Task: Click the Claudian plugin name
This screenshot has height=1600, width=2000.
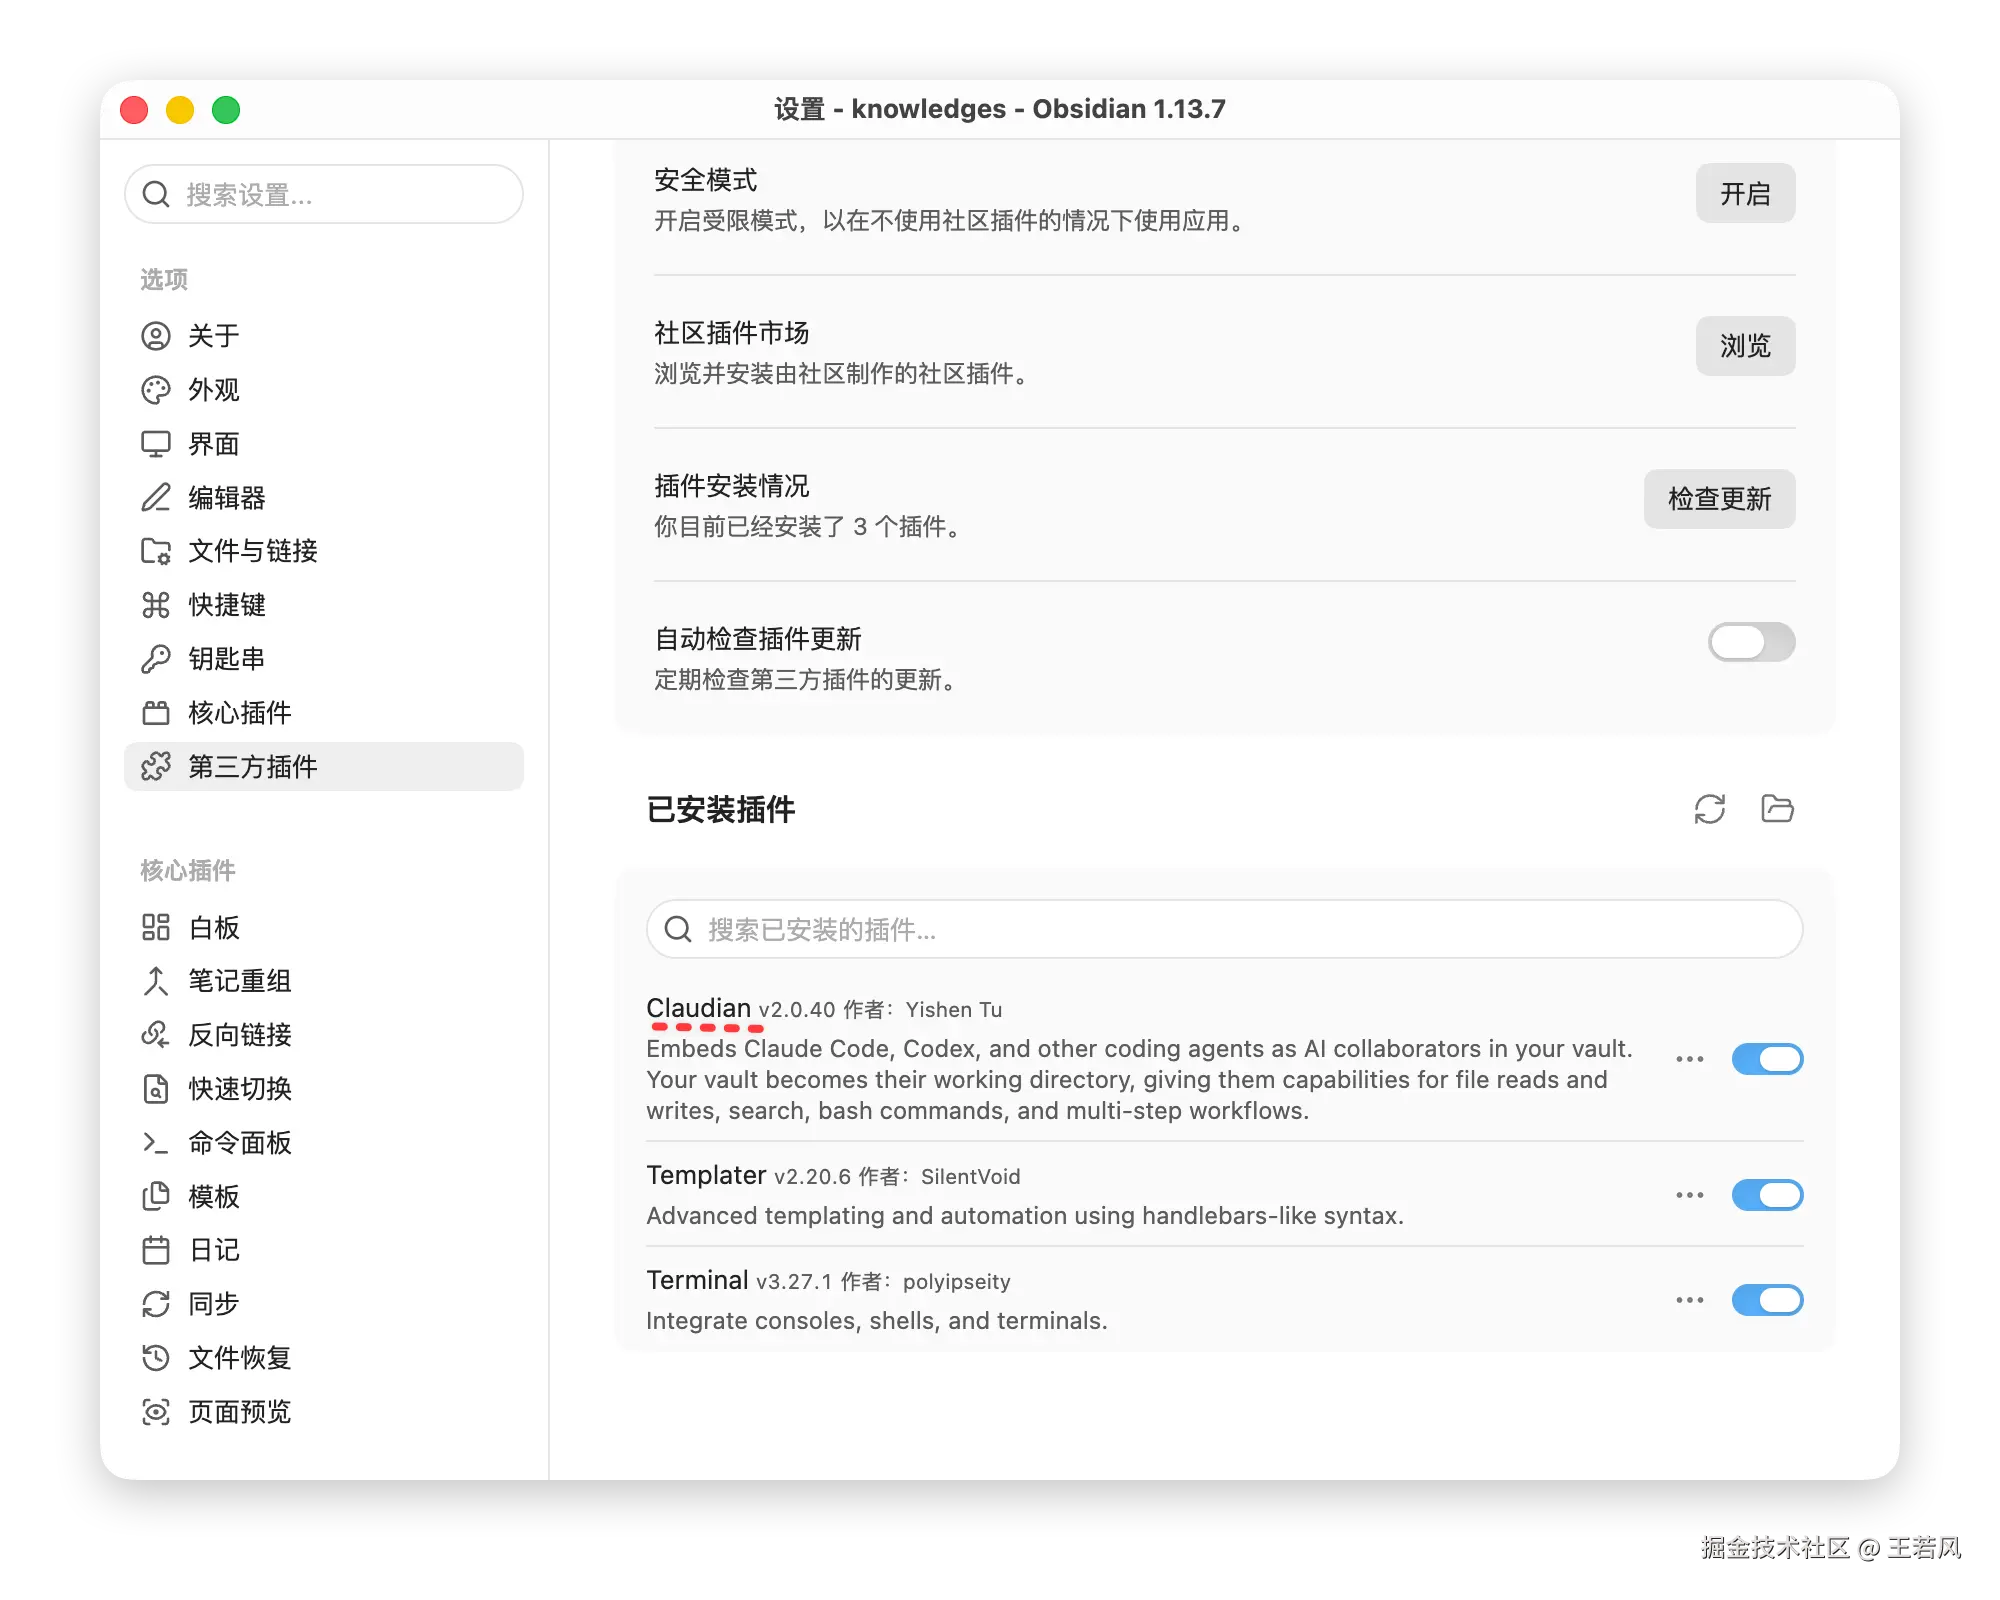Action: coord(698,1008)
